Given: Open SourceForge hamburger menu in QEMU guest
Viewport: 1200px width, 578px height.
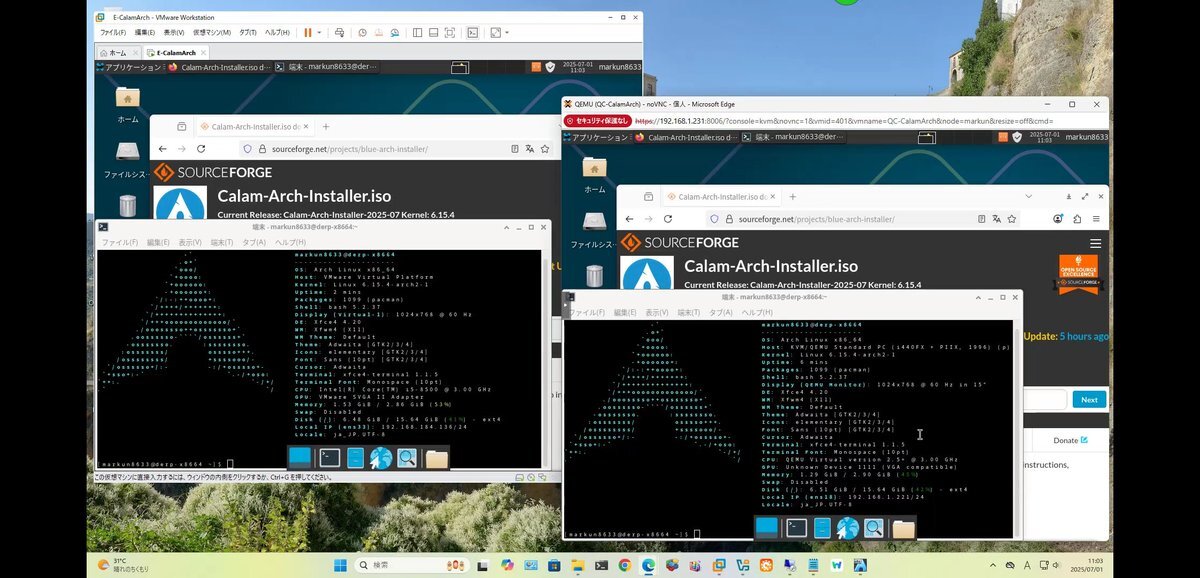Looking at the screenshot, I should point(1095,243).
